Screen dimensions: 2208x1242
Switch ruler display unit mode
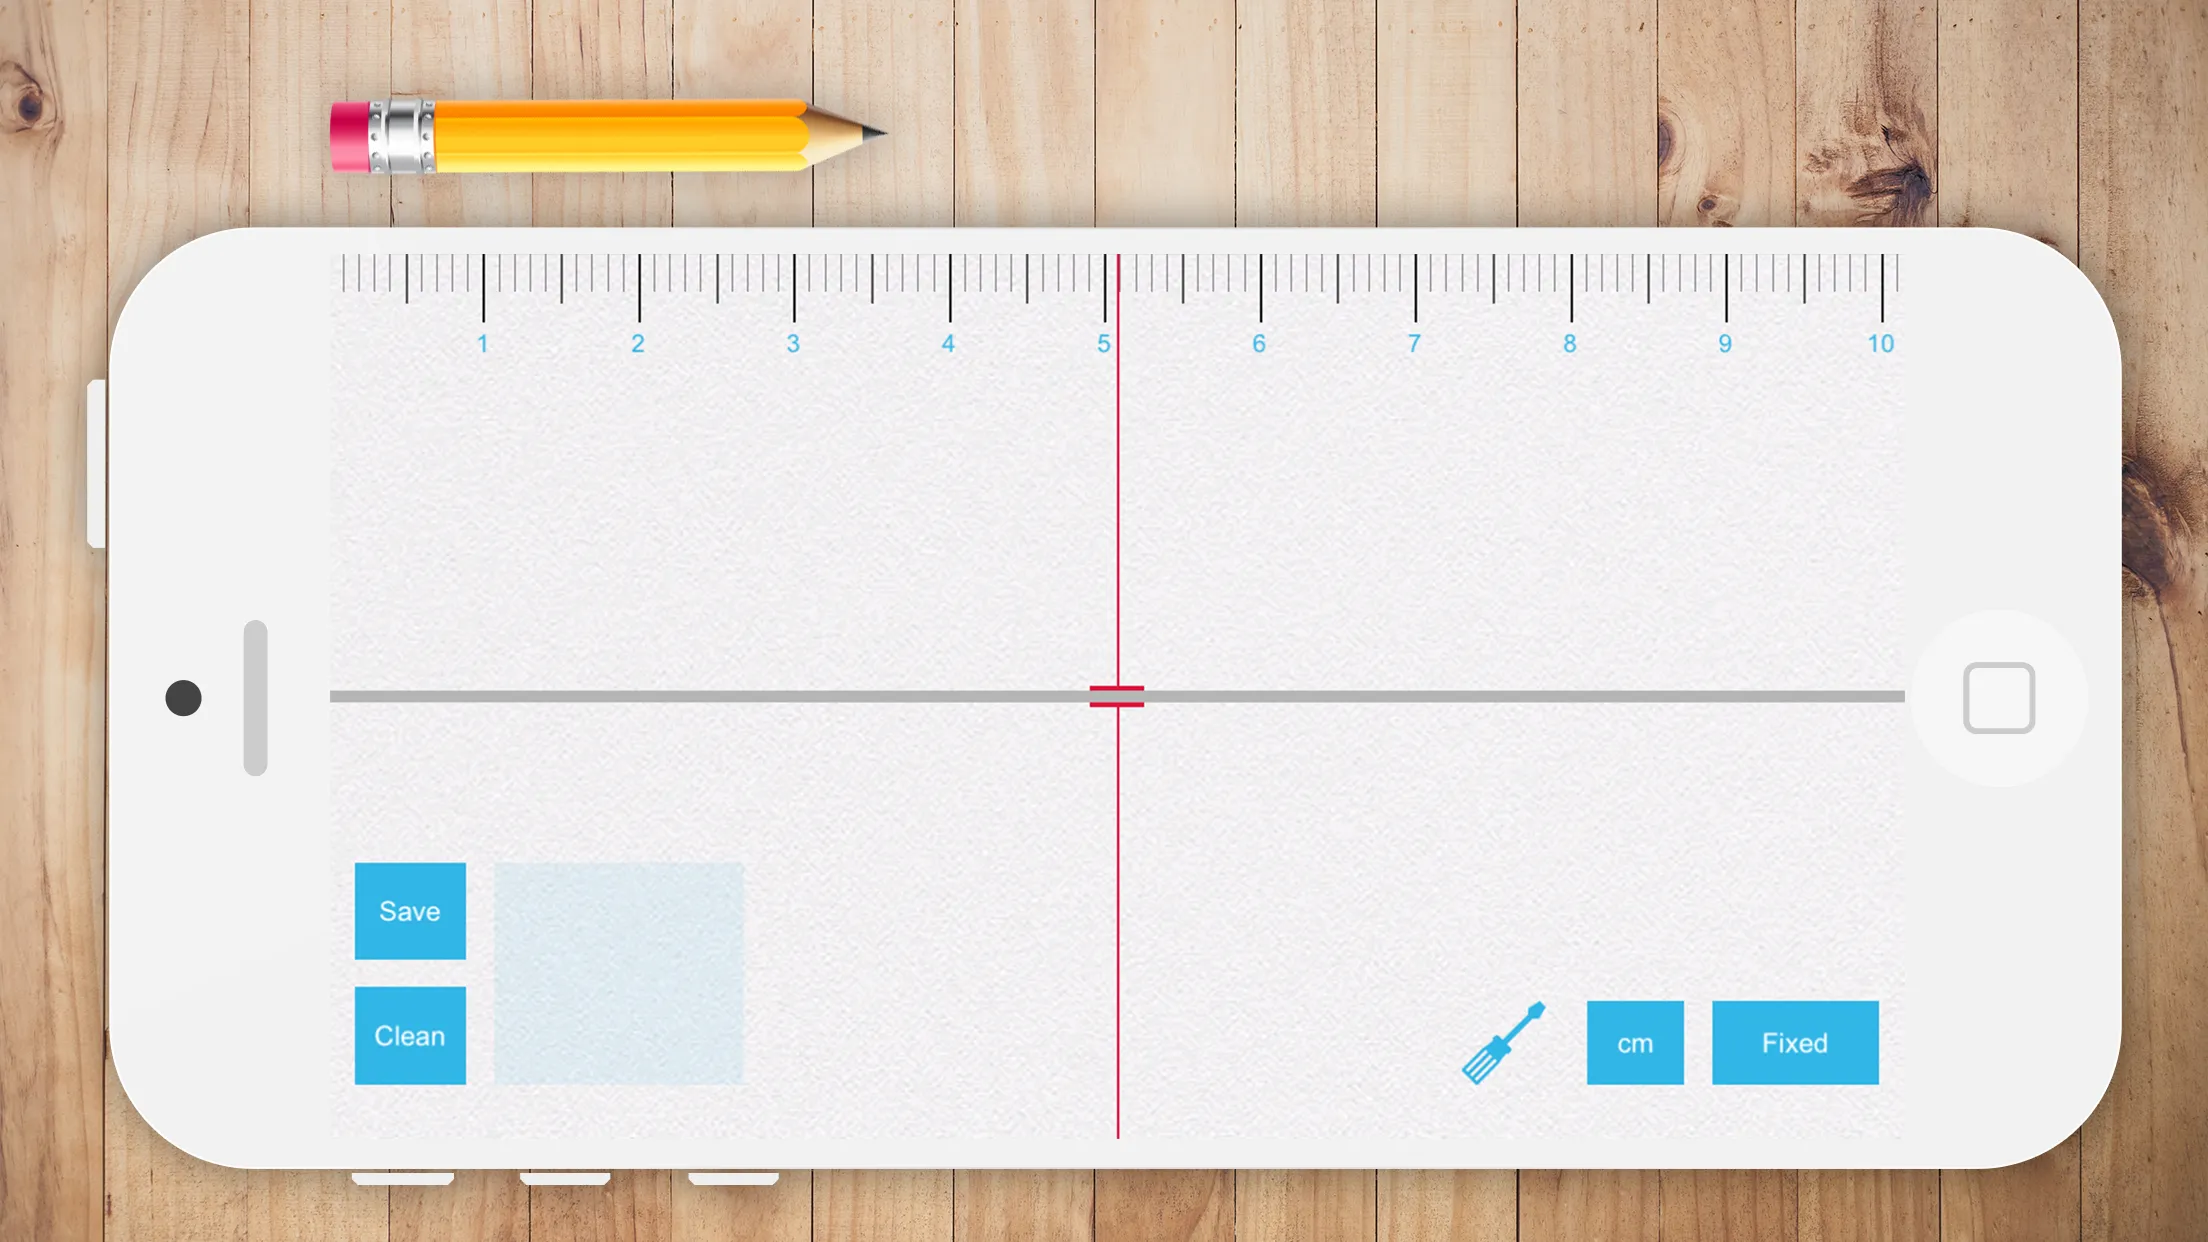(1635, 1042)
